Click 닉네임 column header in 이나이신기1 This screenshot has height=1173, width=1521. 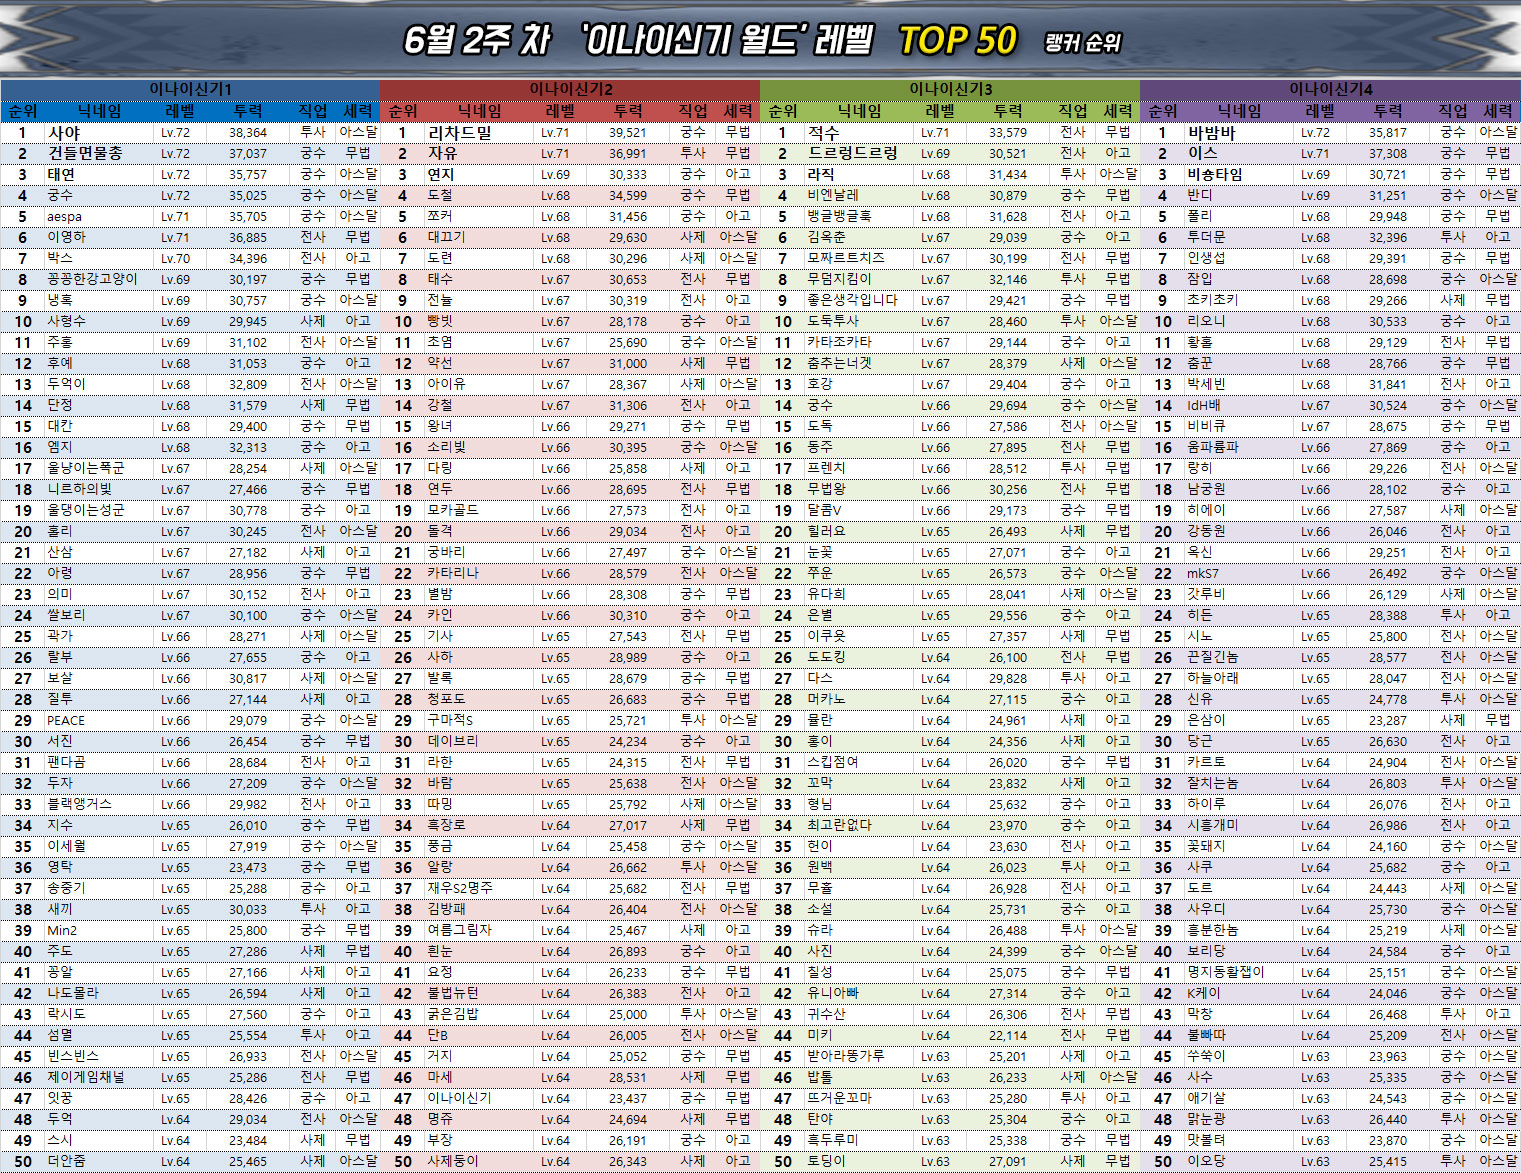100,111
